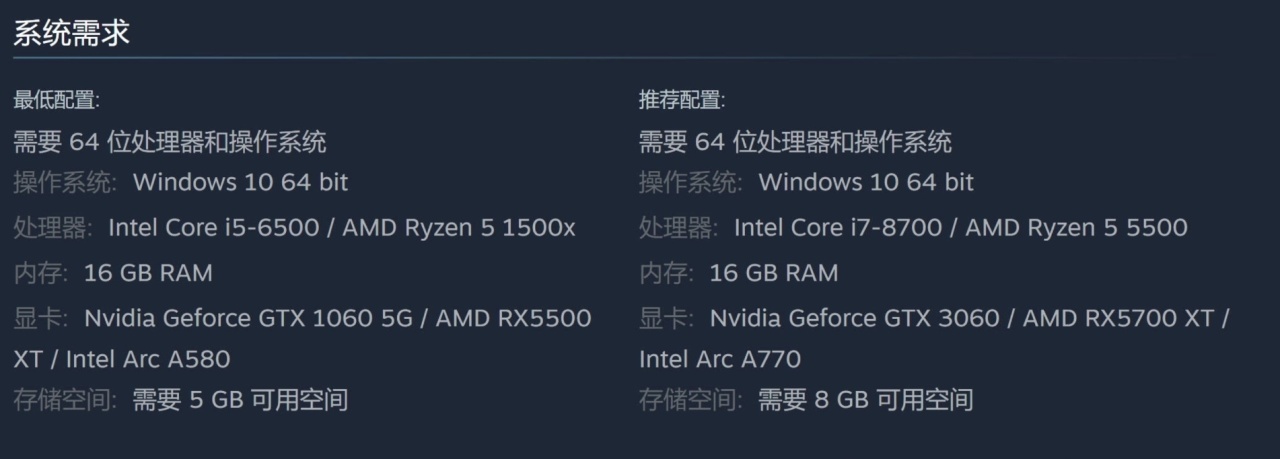Click the Intel Arc A770 text
This screenshot has width=1280, height=459.
tap(720, 359)
